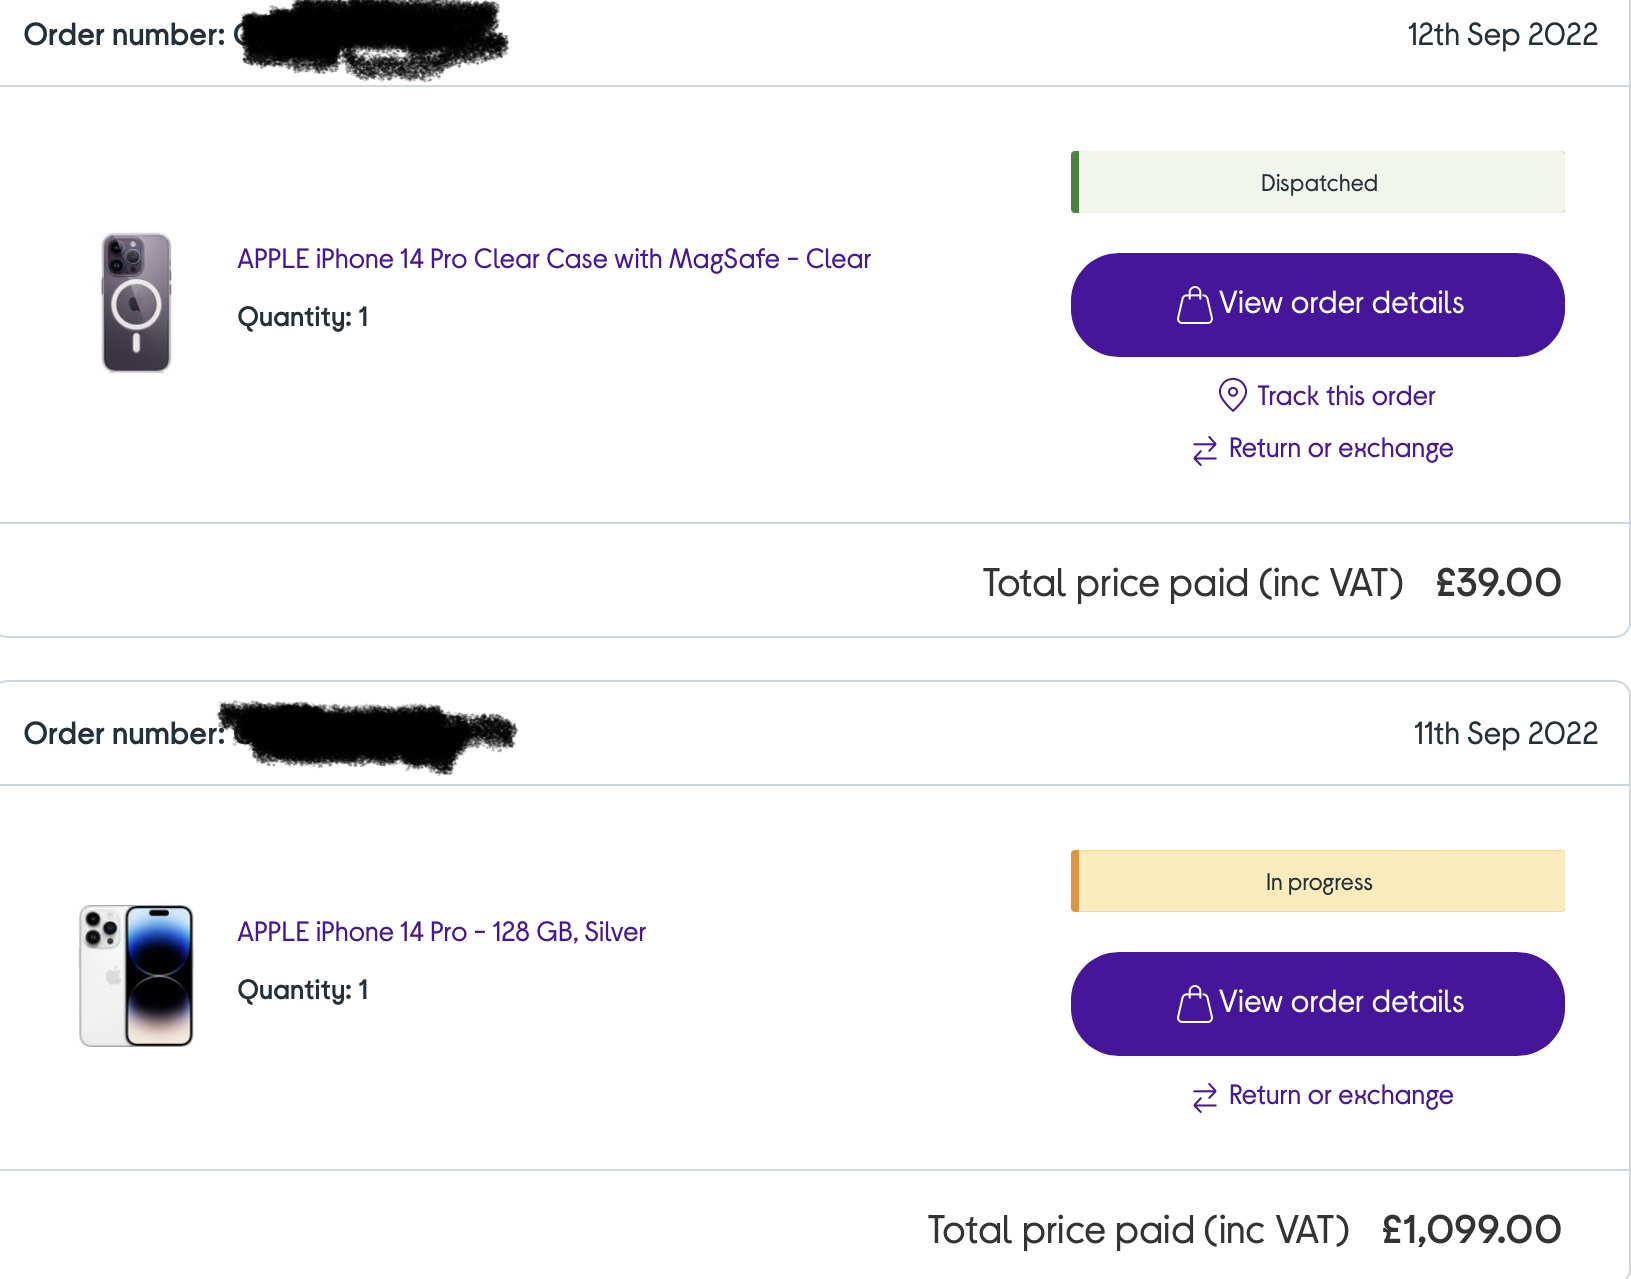Click the exchange arrows icon for the Clear Case order

pos(1205,450)
